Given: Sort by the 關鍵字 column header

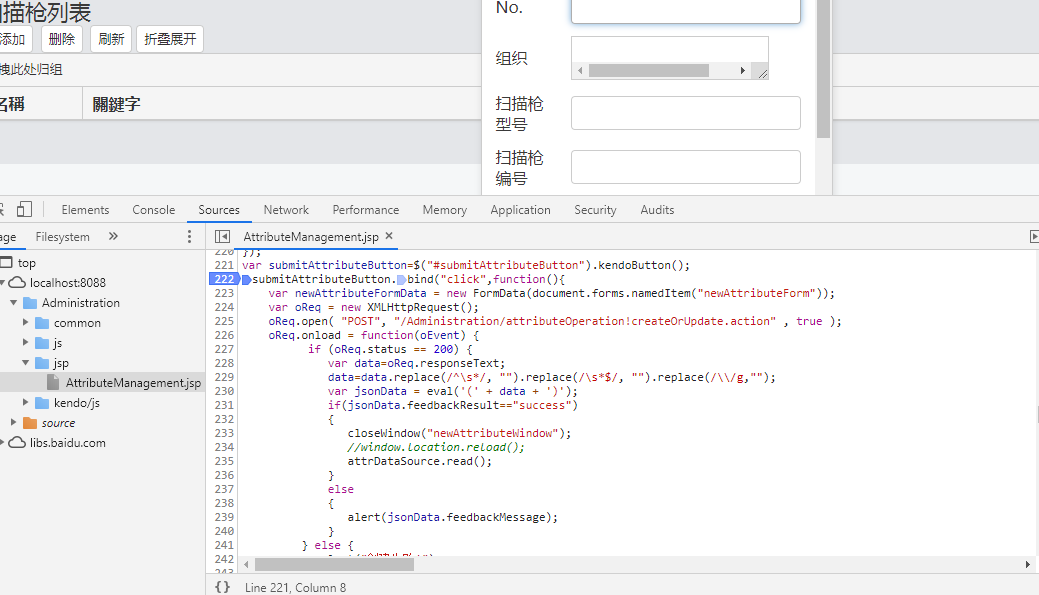Looking at the screenshot, I should (117, 104).
